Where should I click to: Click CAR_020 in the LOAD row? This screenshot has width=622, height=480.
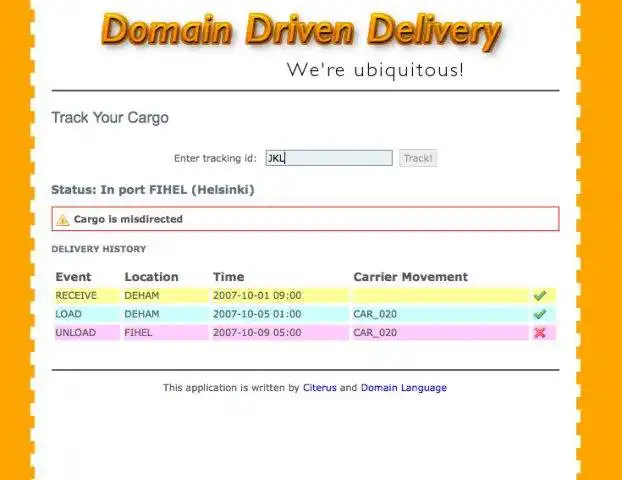(x=375, y=314)
